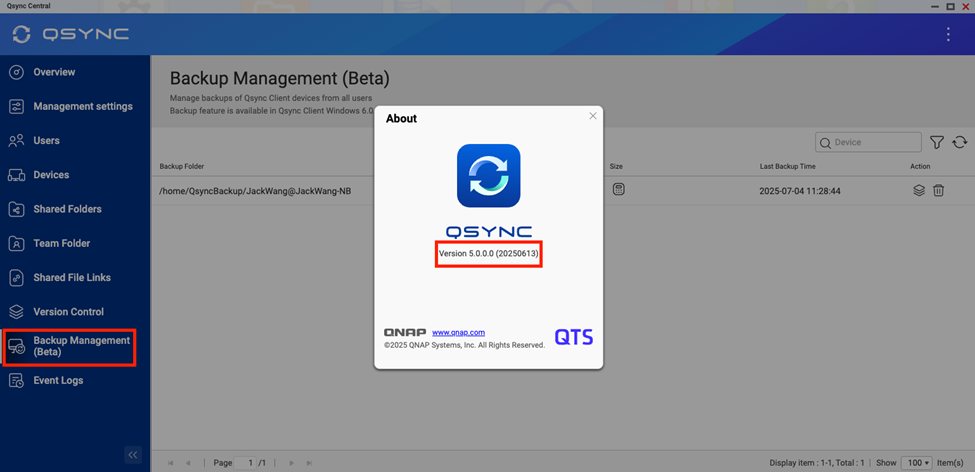Screen dimensions: 975x472
Task: Open Shared File Links page
Action: (x=72, y=277)
